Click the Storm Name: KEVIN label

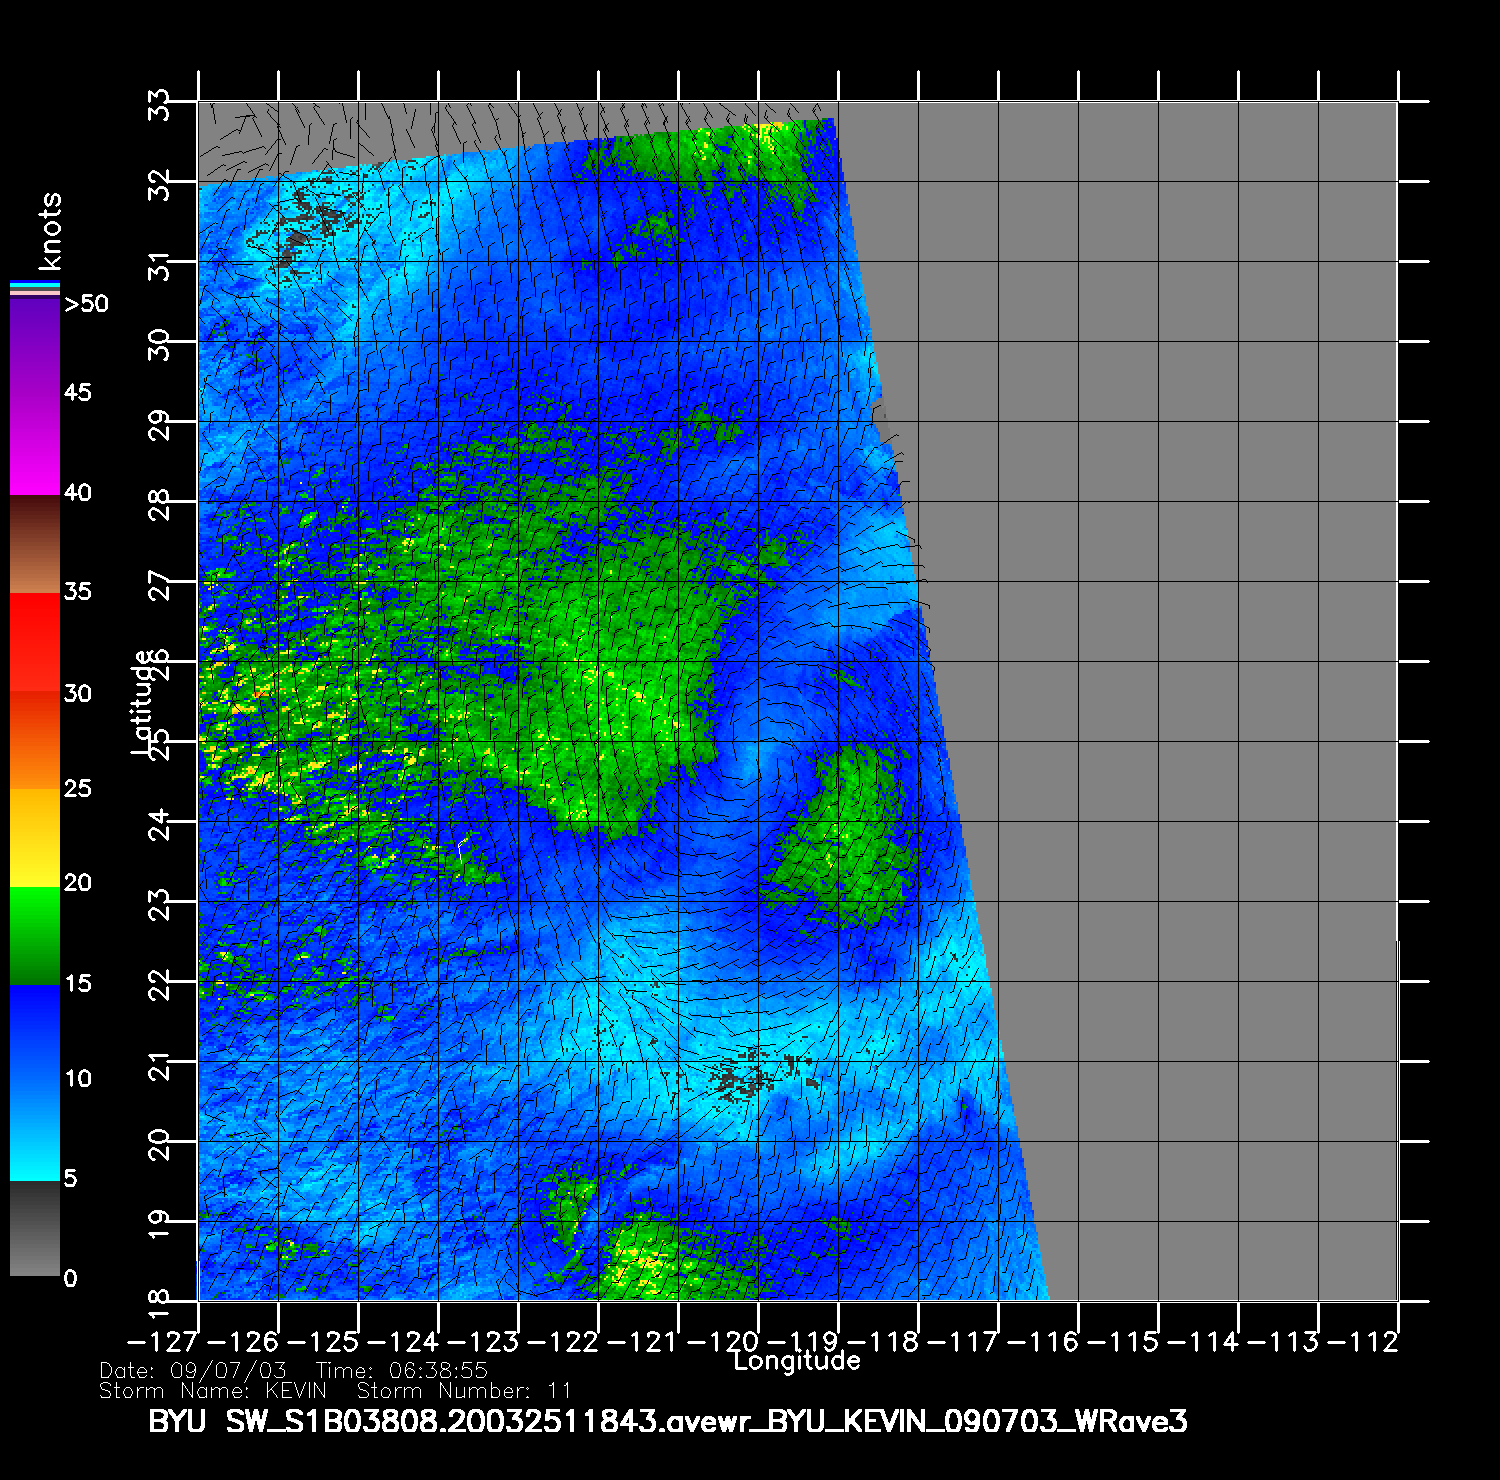[213, 1391]
